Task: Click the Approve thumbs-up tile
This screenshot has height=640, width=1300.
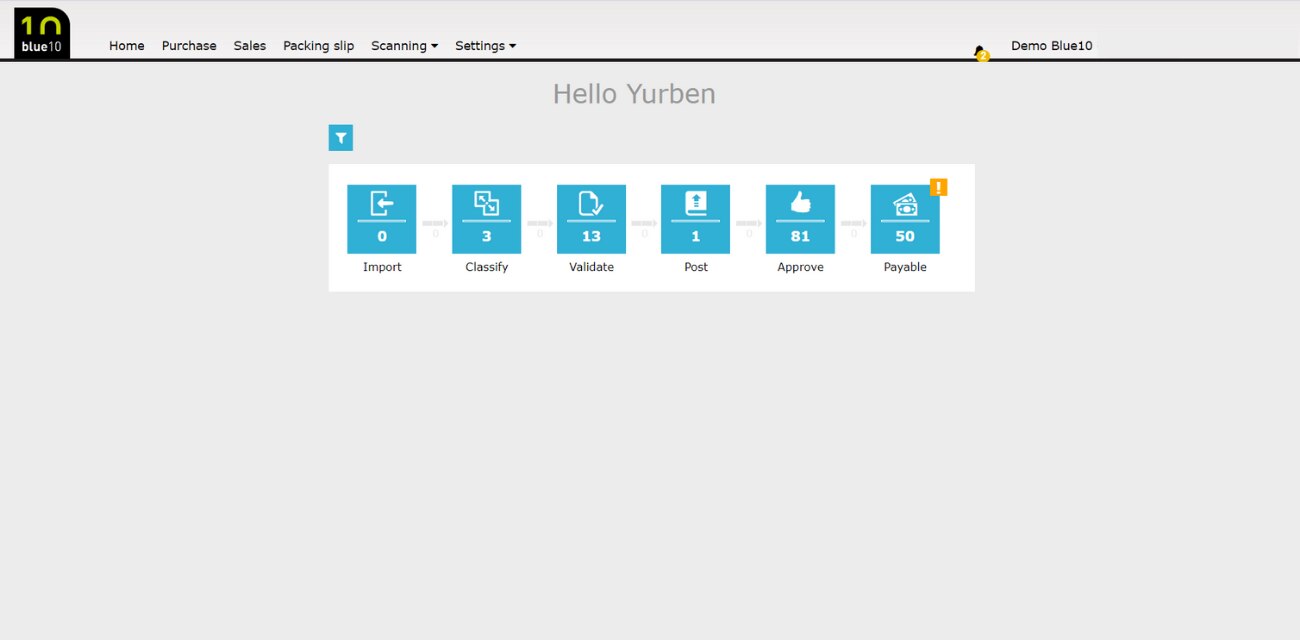Action: click(x=800, y=218)
